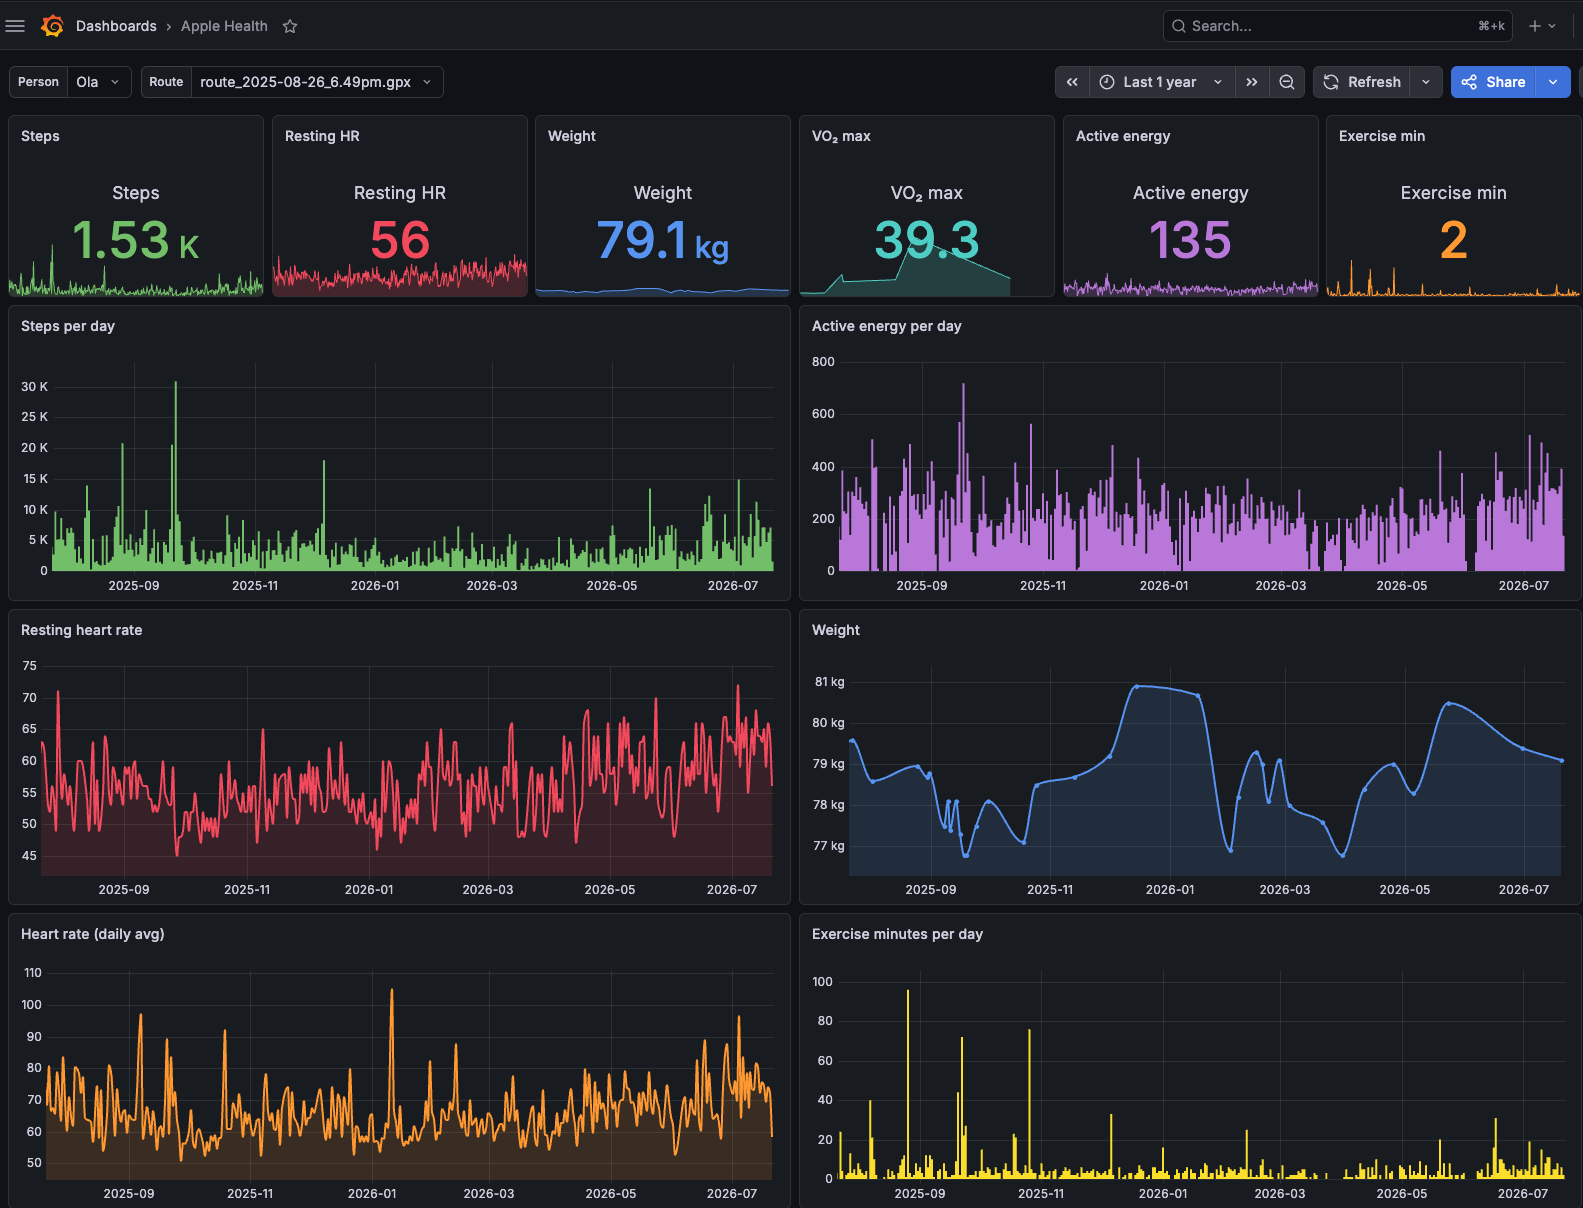Screen dimensions: 1583x1208
Task: Expand the refresh interval dropdown arrow
Action: [1426, 82]
